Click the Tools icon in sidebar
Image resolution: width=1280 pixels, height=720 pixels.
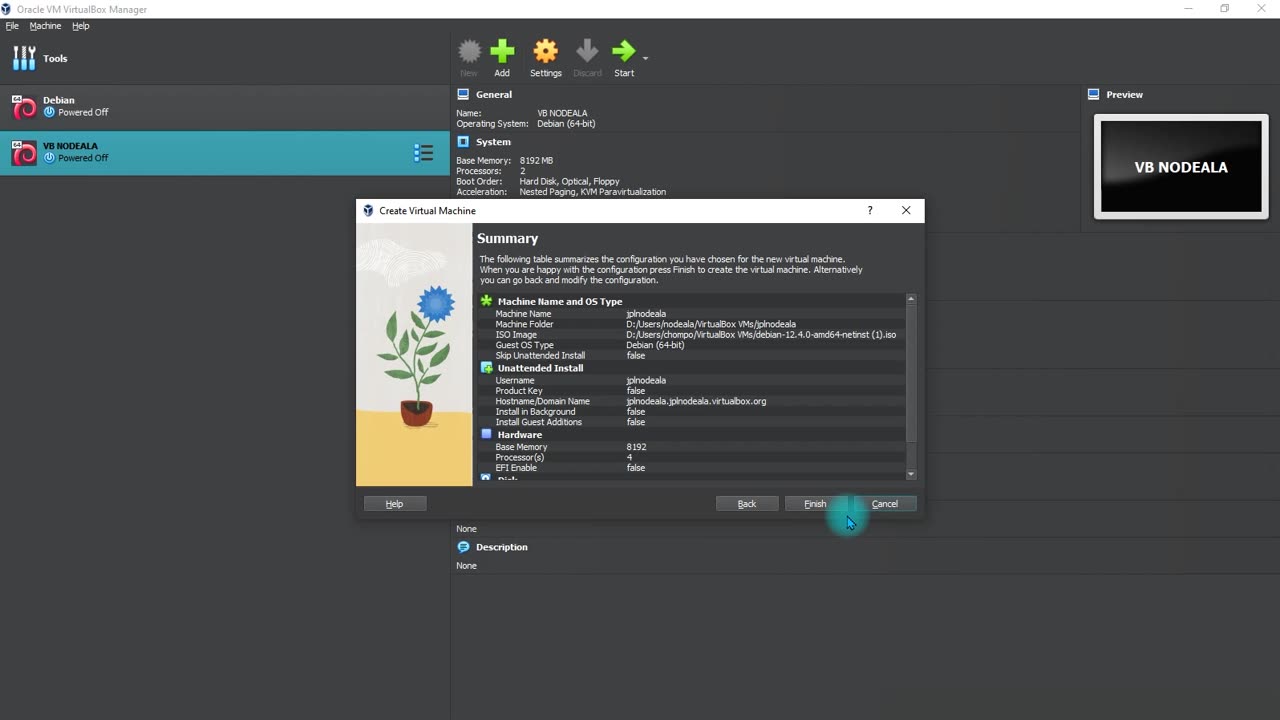(x=24, y=58)
